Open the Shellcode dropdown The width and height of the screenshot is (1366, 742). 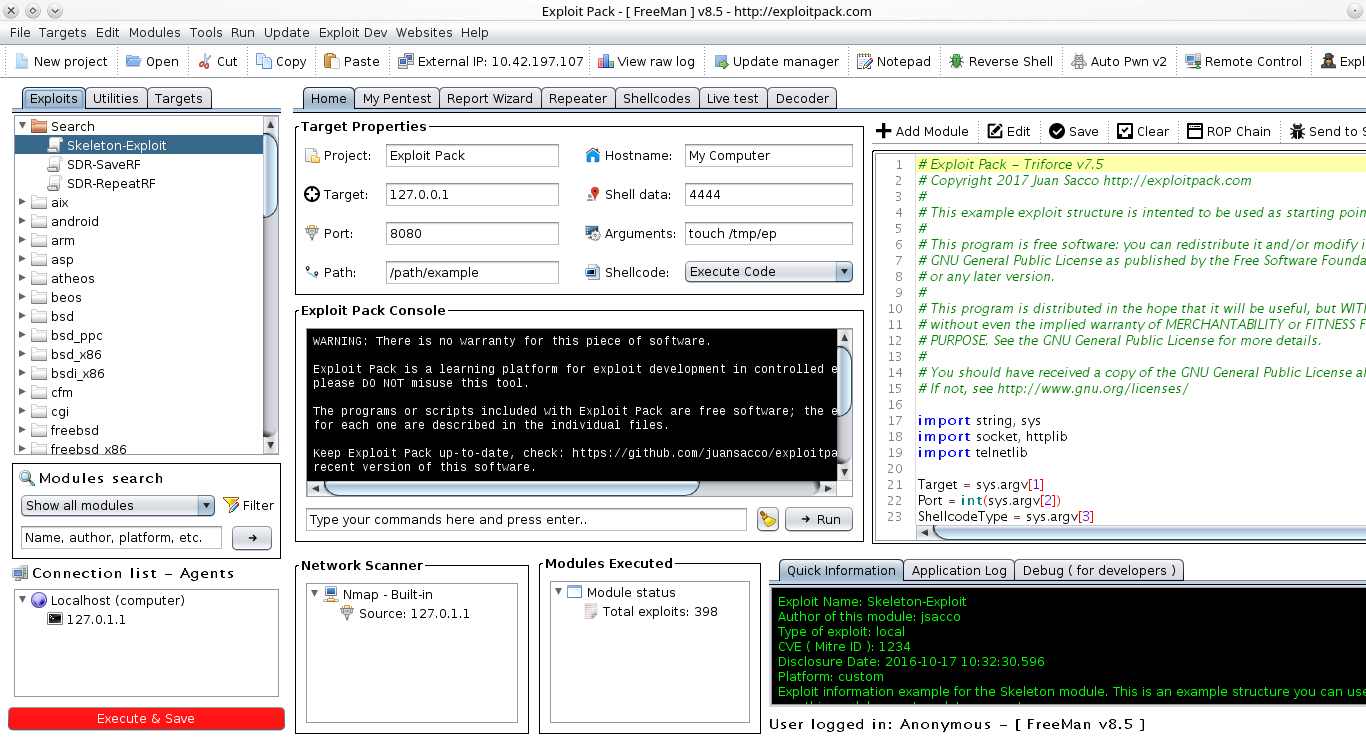[769, 271]
